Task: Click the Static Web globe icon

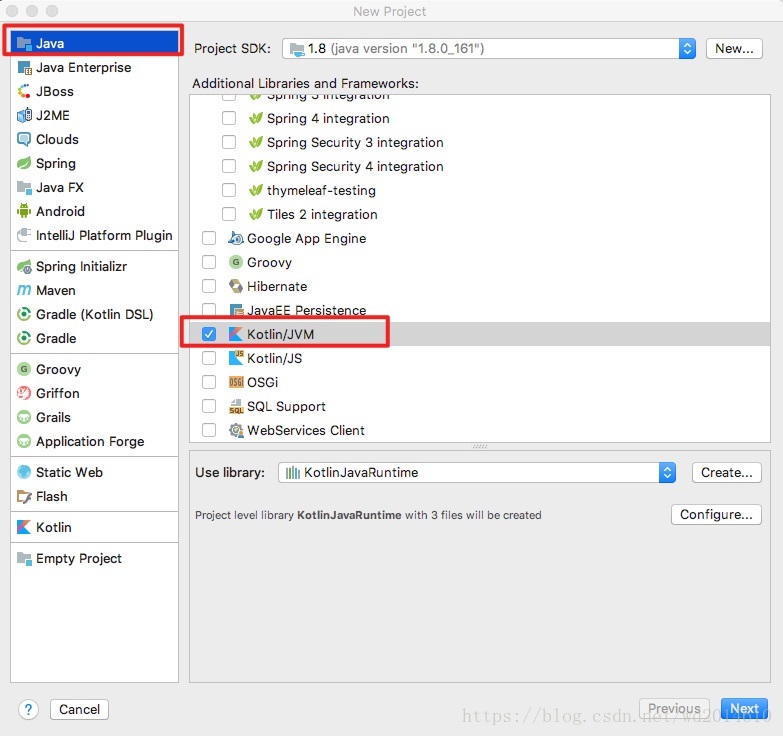Action: [x=24, y=472]
